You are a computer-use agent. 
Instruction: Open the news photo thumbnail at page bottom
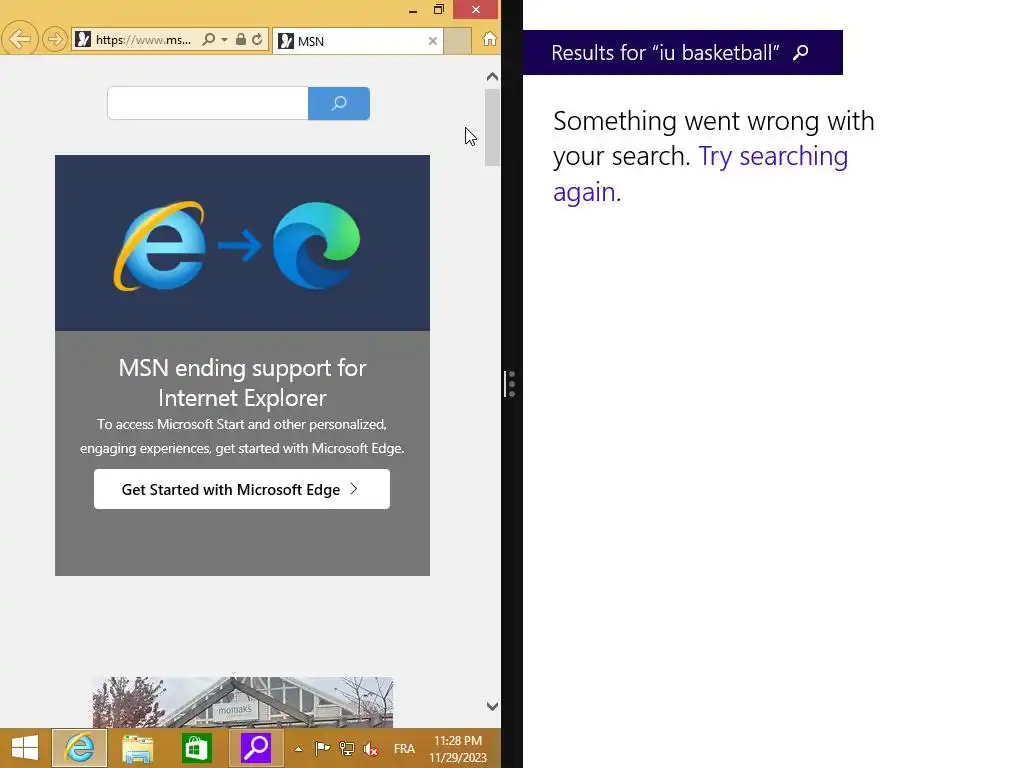[242, 702]
